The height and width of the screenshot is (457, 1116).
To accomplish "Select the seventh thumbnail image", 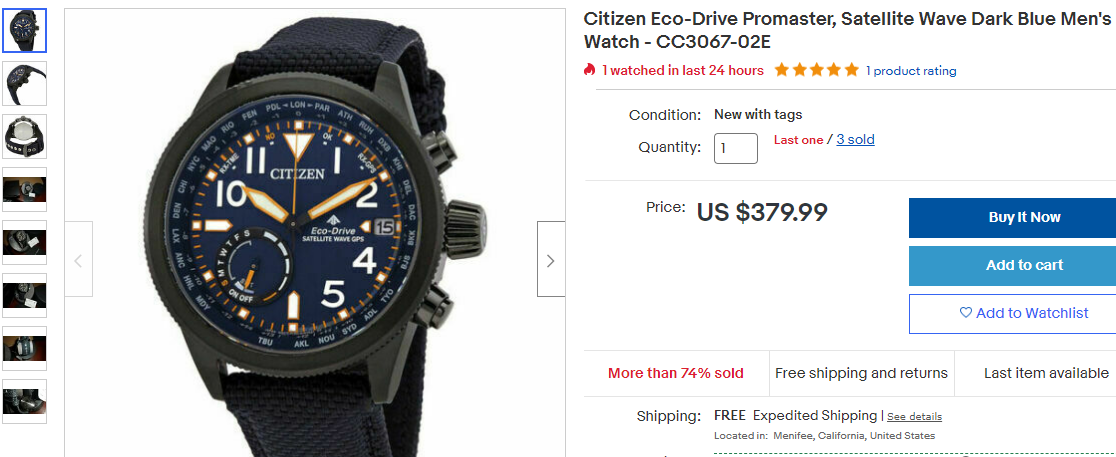I will pos(24,348).
